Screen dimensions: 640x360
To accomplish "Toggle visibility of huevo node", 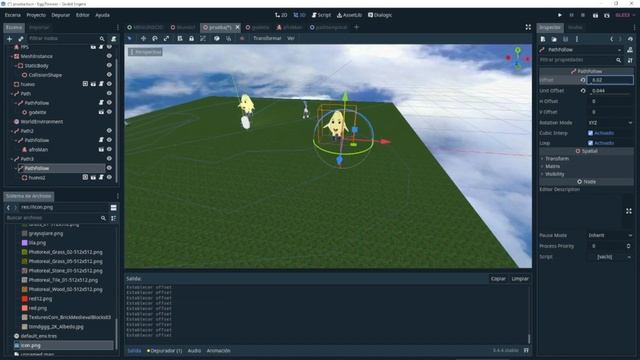I will pyautogui.click(x=109, y=84).
